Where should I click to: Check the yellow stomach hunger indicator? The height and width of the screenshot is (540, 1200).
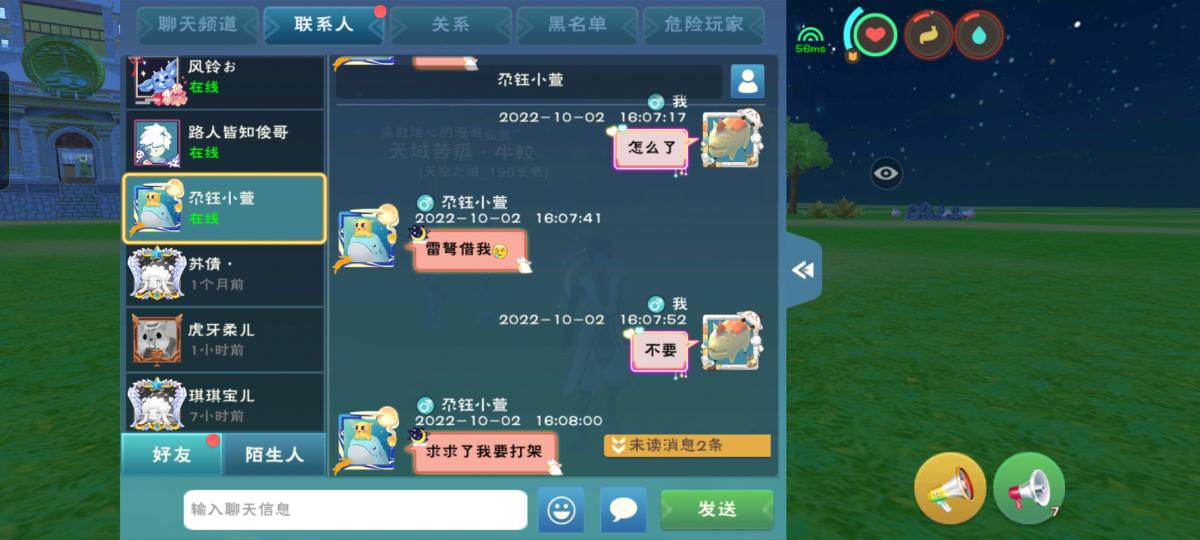(x=929, y=35)
